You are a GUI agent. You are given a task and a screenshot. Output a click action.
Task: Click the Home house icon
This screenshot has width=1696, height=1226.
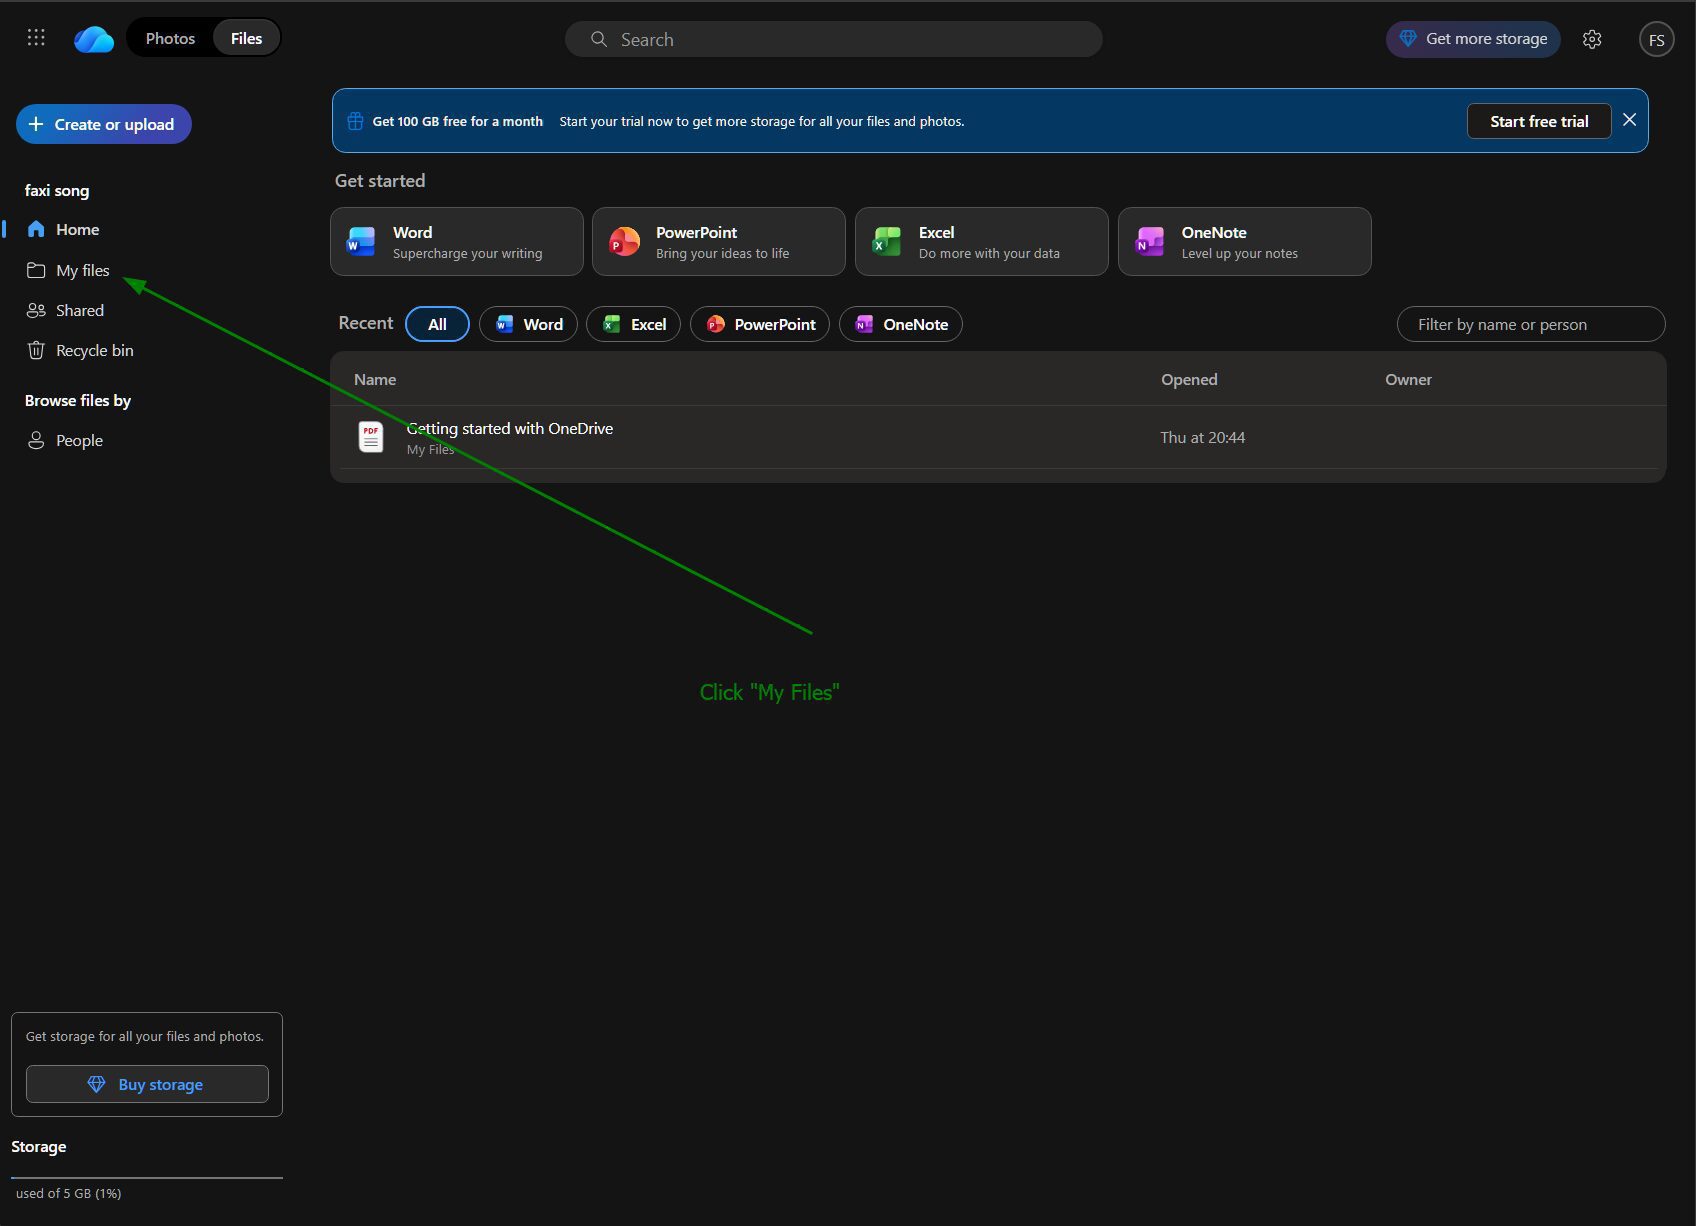click(x=36, y=229)
